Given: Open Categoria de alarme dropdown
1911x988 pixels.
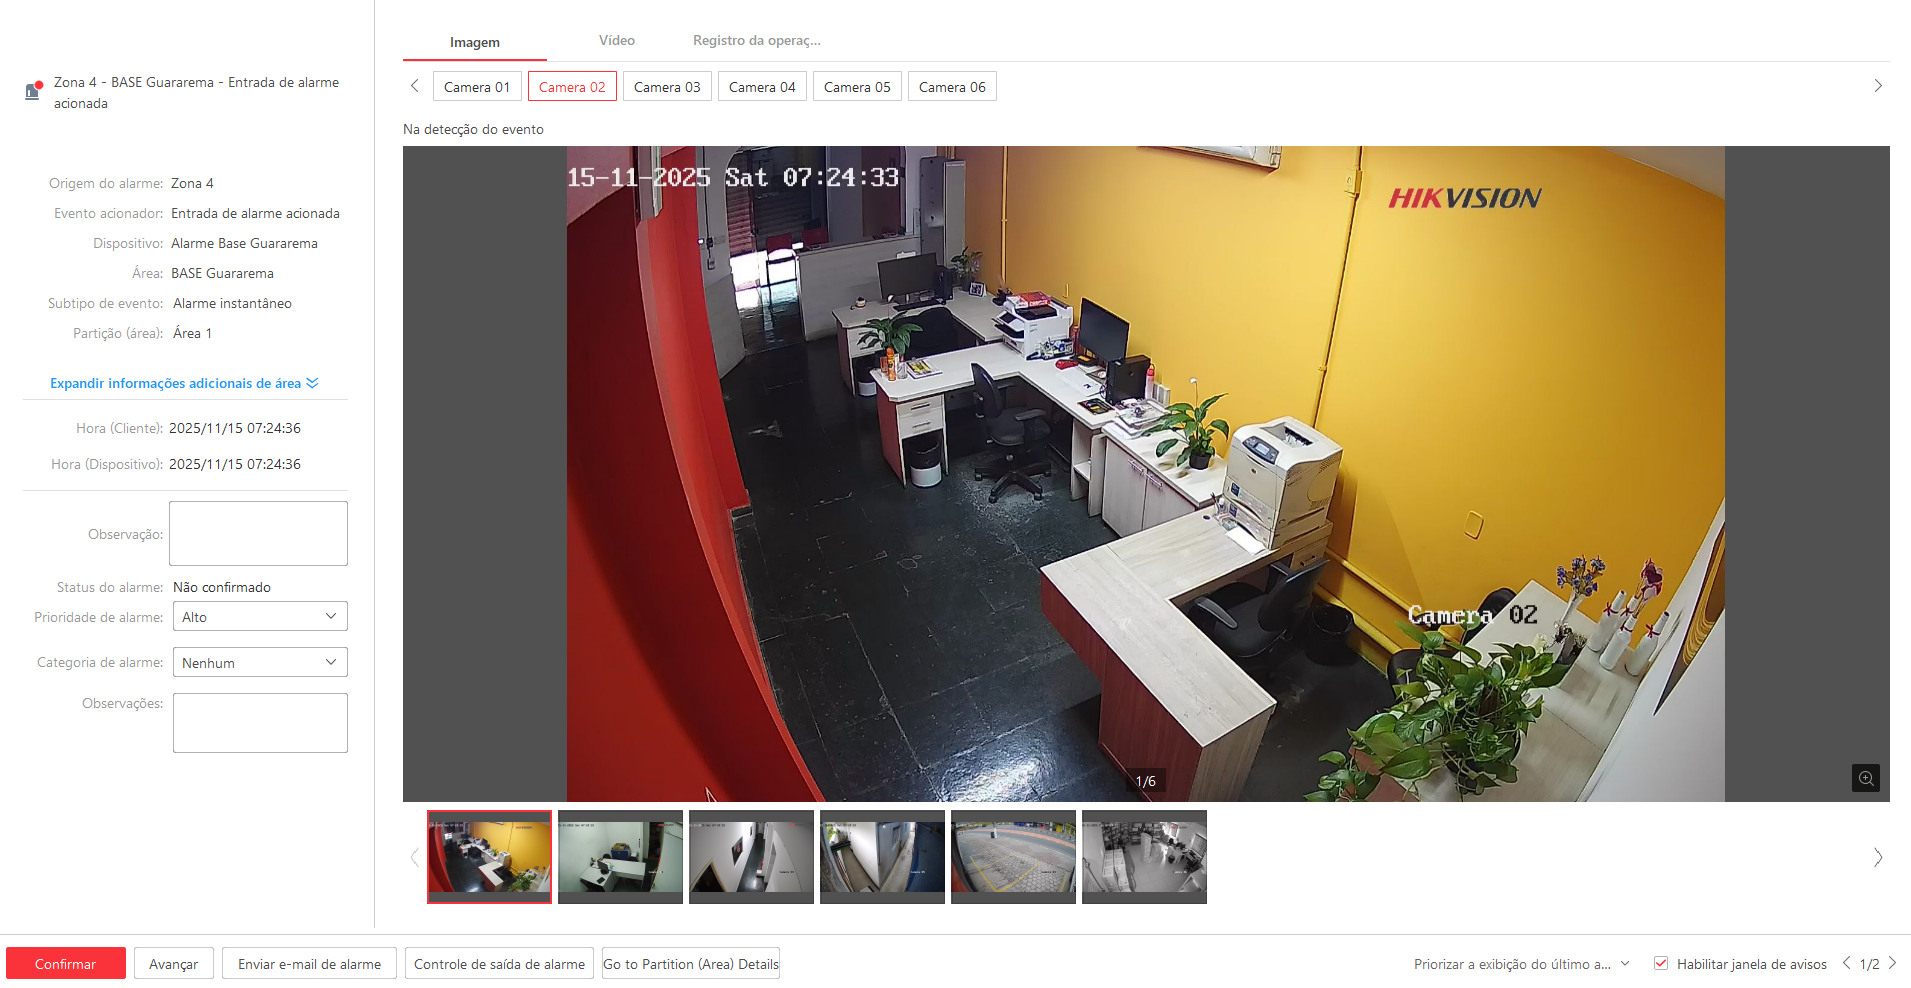Looking at the screenshot, I should click(260, 663).
